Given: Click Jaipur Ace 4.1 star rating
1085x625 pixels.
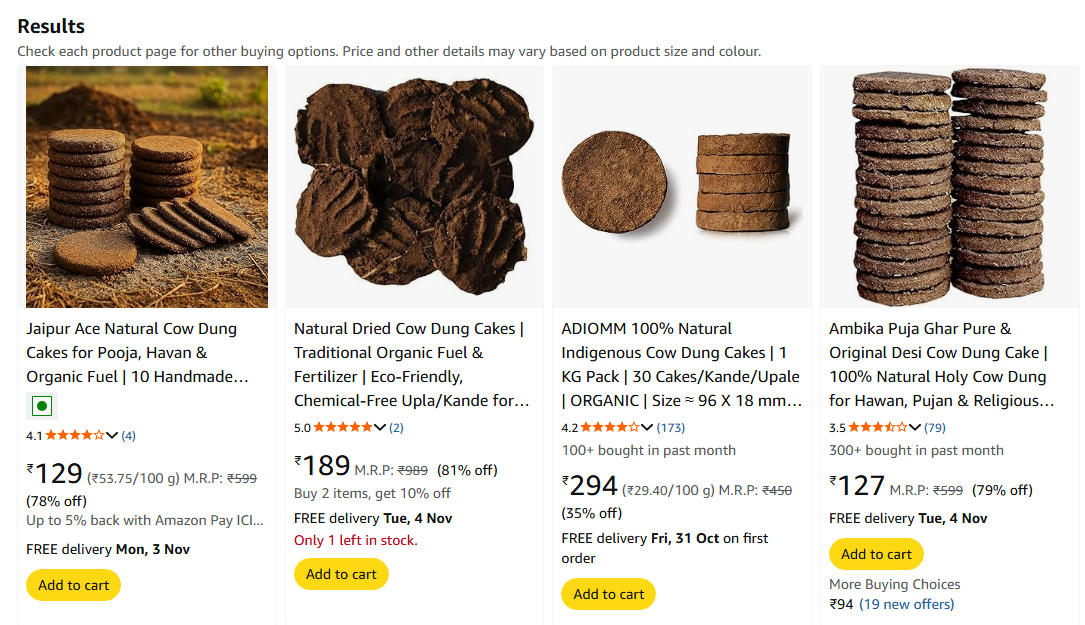Looking at the screenshot, I should 74,435.
